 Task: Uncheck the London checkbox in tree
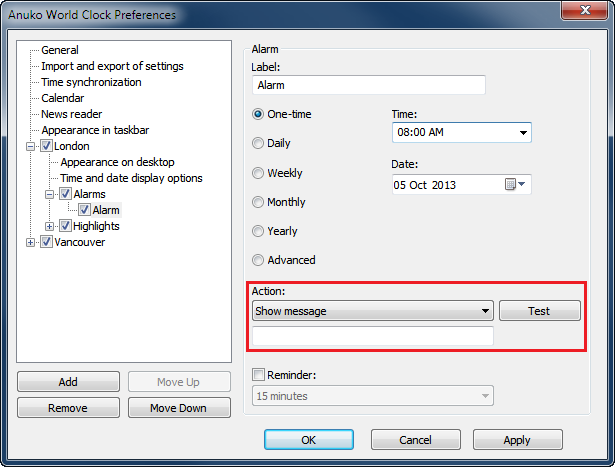pyautogui.click(x=46, y=146)
